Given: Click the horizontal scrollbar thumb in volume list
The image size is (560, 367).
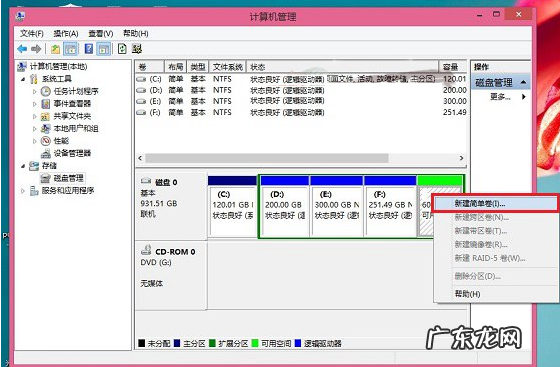Looking at the screenshot, I should tap(267, 158).
